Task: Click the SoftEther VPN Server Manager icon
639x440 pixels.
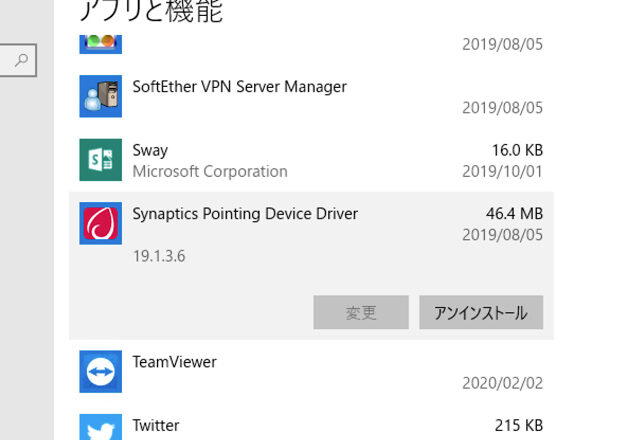Action: (100, 97)
